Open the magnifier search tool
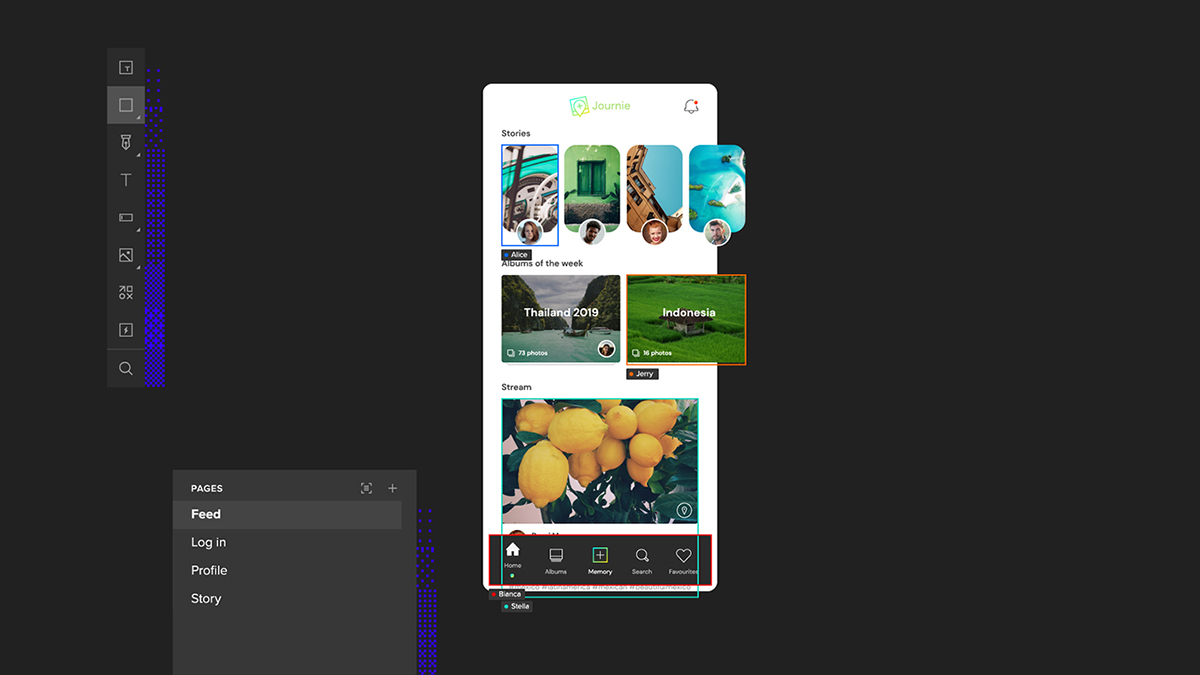Image resolution: width=1200 pixels, height=675 pixels. [x=126, y=368]
